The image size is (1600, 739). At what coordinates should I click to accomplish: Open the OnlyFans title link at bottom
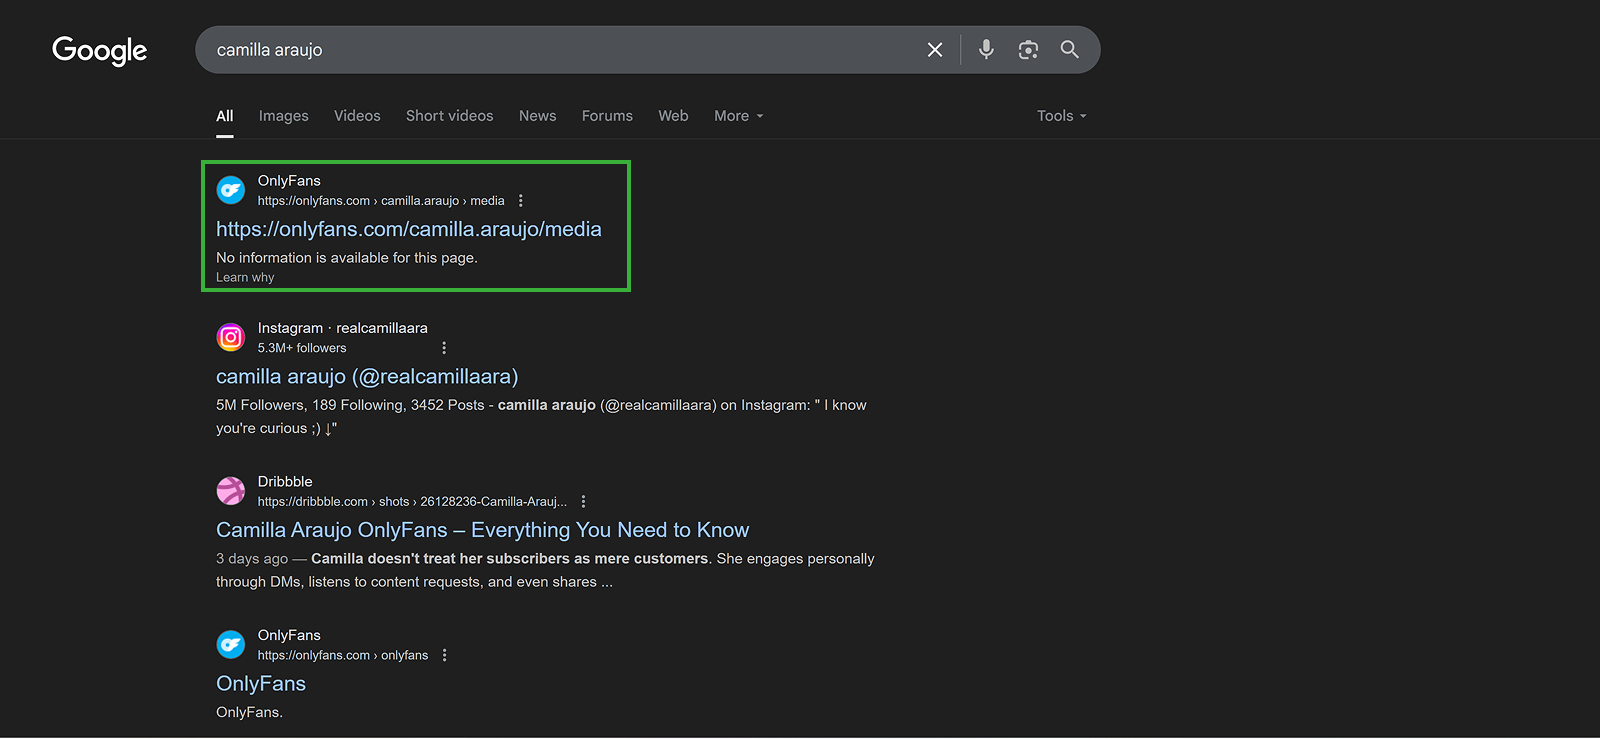coord(261,684)
